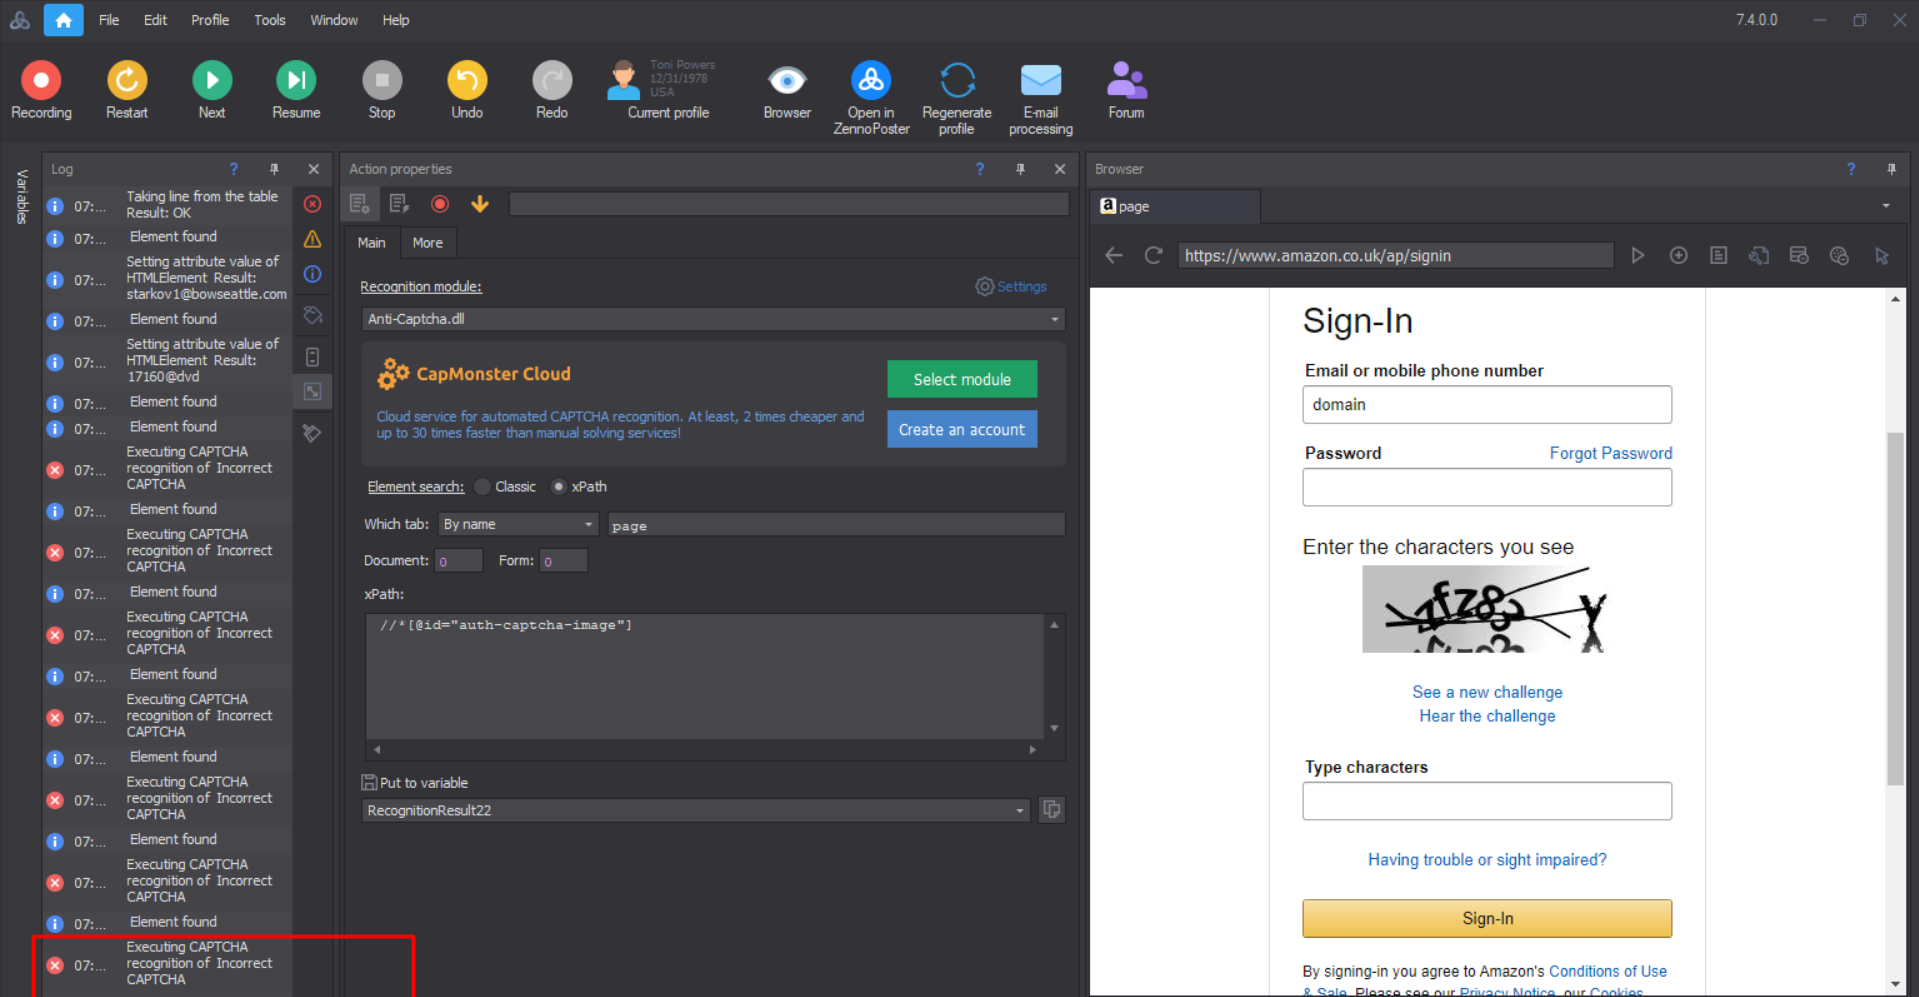
Task: Click the xPath text area
Action: pos(705,675)
